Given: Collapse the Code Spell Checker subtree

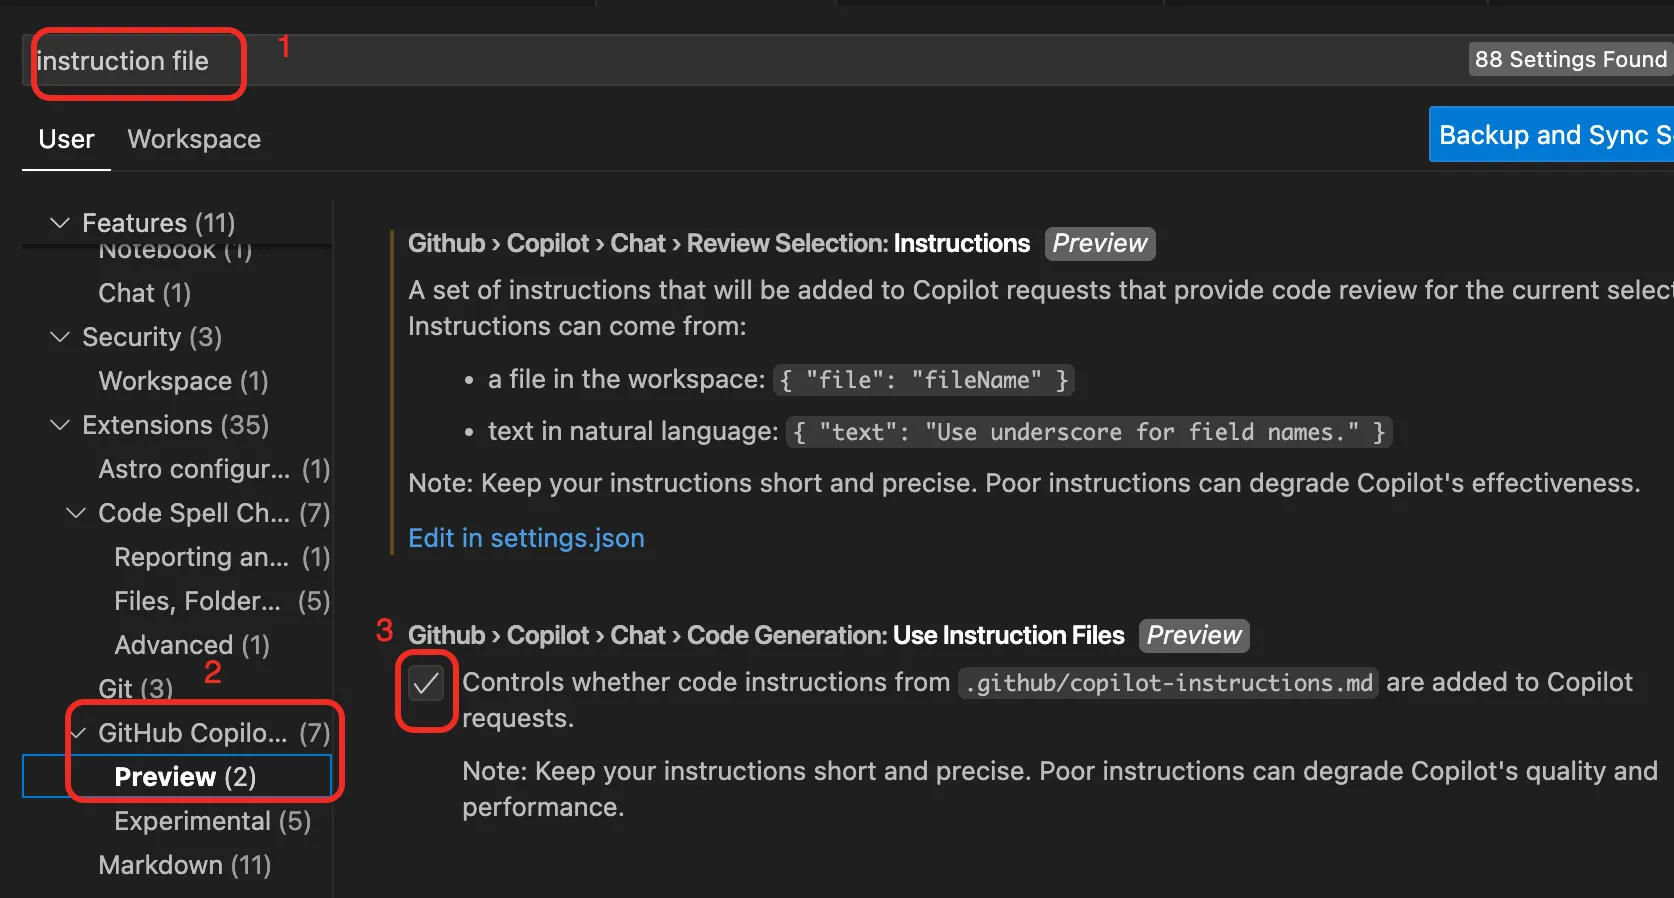Looking at the screenshot, I should pos(75,513).
